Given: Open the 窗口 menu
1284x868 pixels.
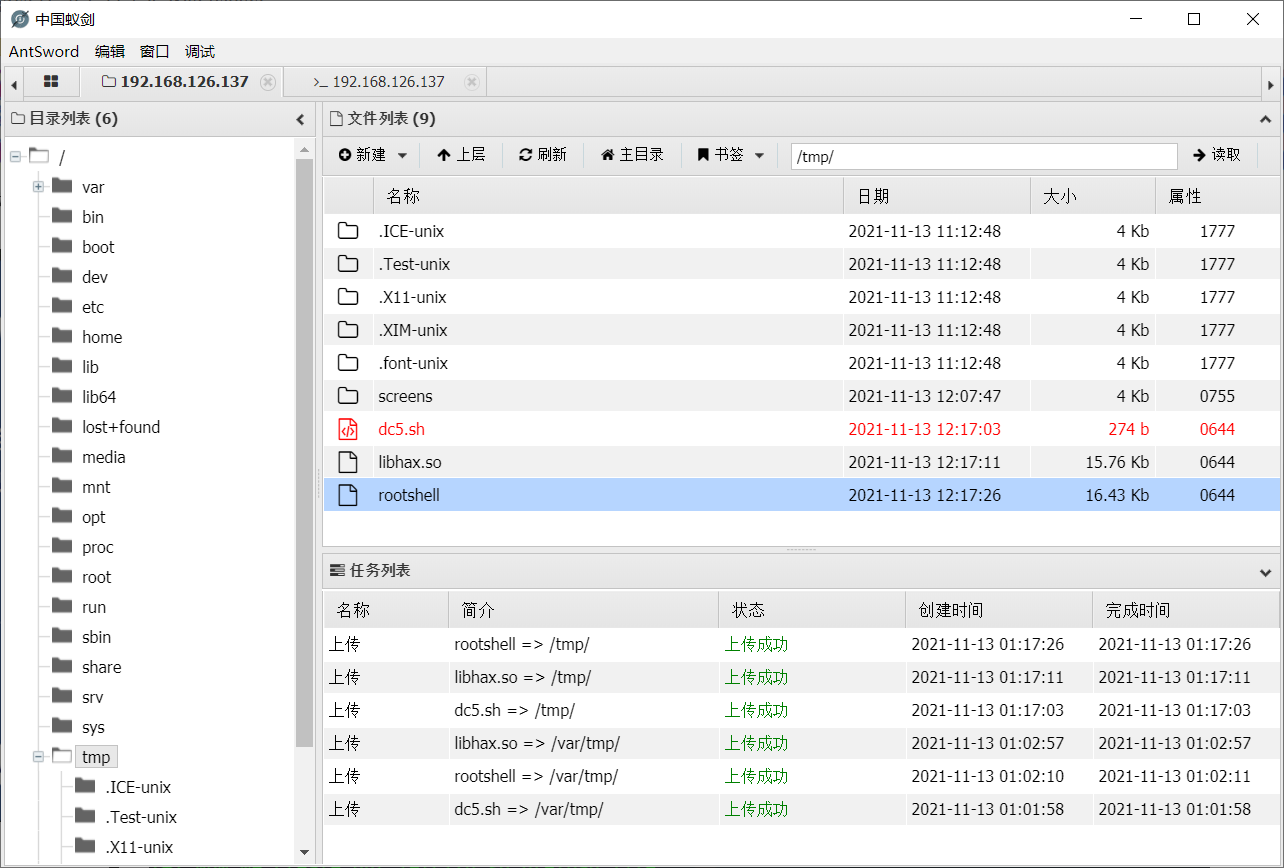Looking at the screenshot, I should pyautogui.click(x=155, y=52).
